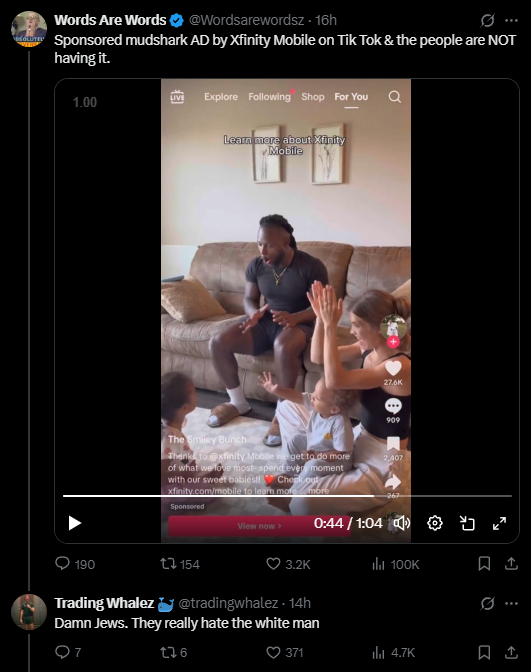
Task: Open Grok icon on the main post
Action: tap(487, 20)
